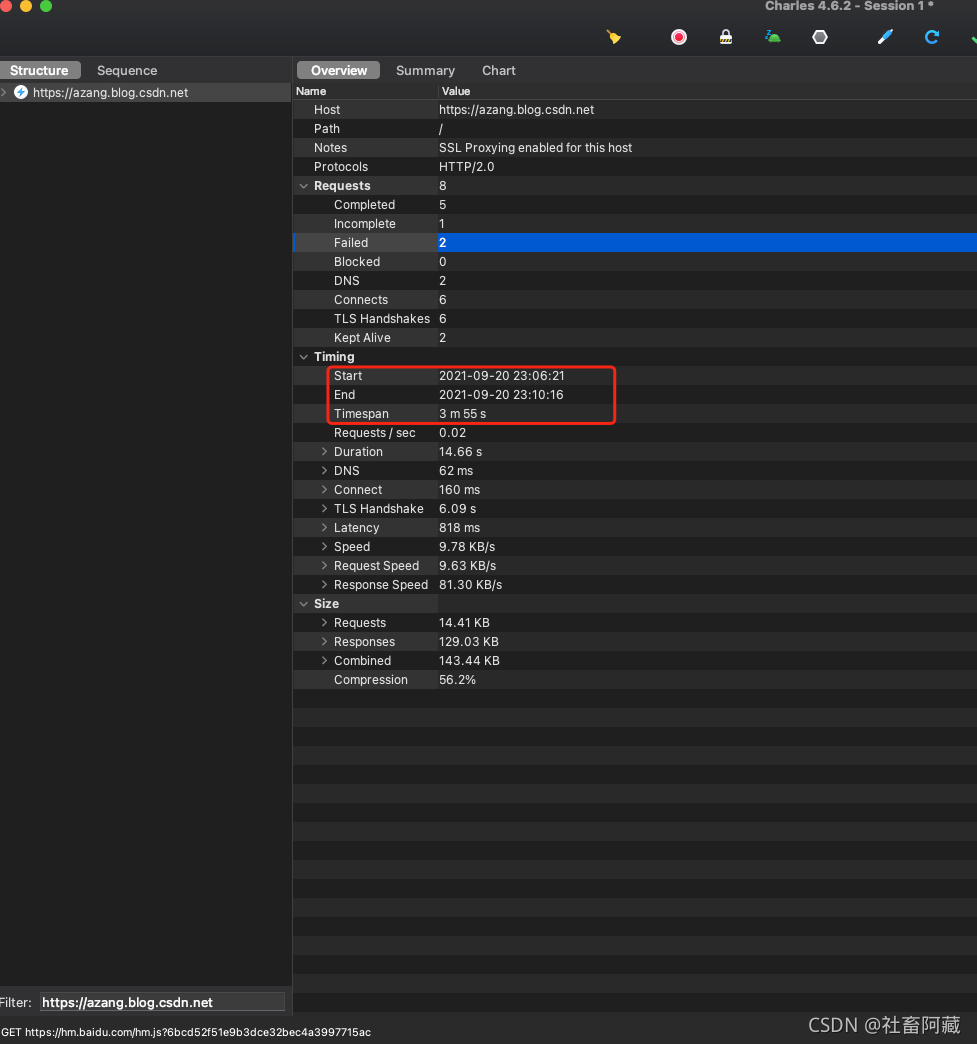This screenshot has width=977, height=1044.
Task: Open the Overview tab
Action: tap(338, 70)
